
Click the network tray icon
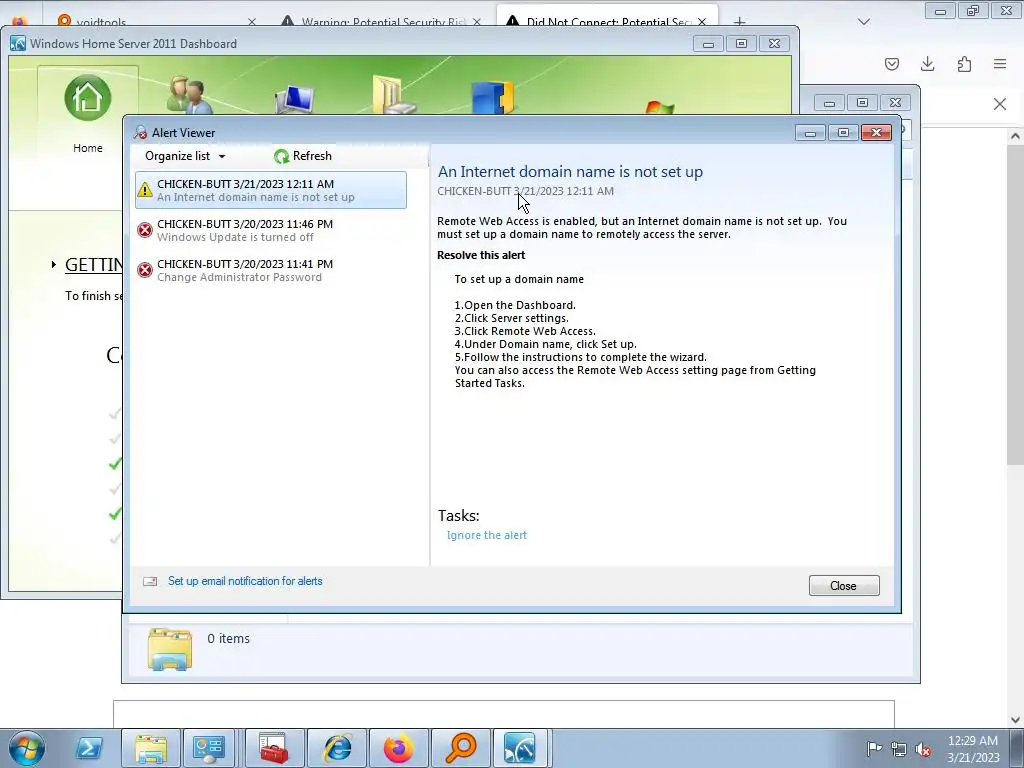(x=899, y=748)
